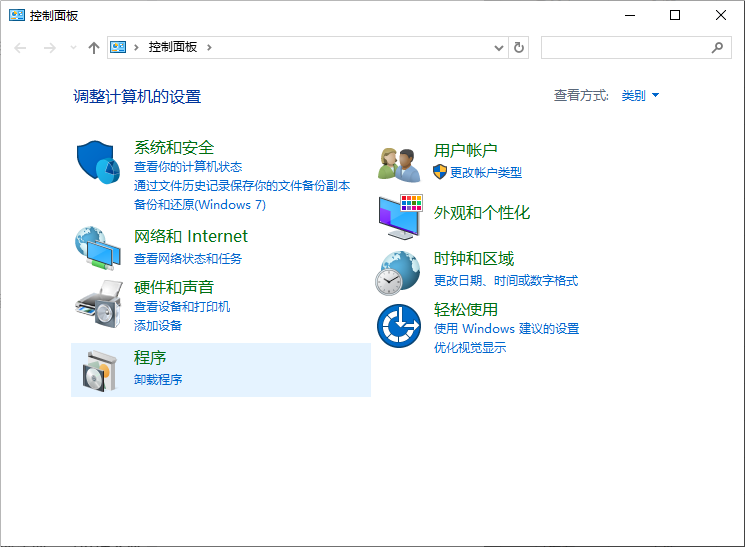This screenshot has width=745, height=547.
Task: Open the 系统和安全 category heading
Action: 174,147
